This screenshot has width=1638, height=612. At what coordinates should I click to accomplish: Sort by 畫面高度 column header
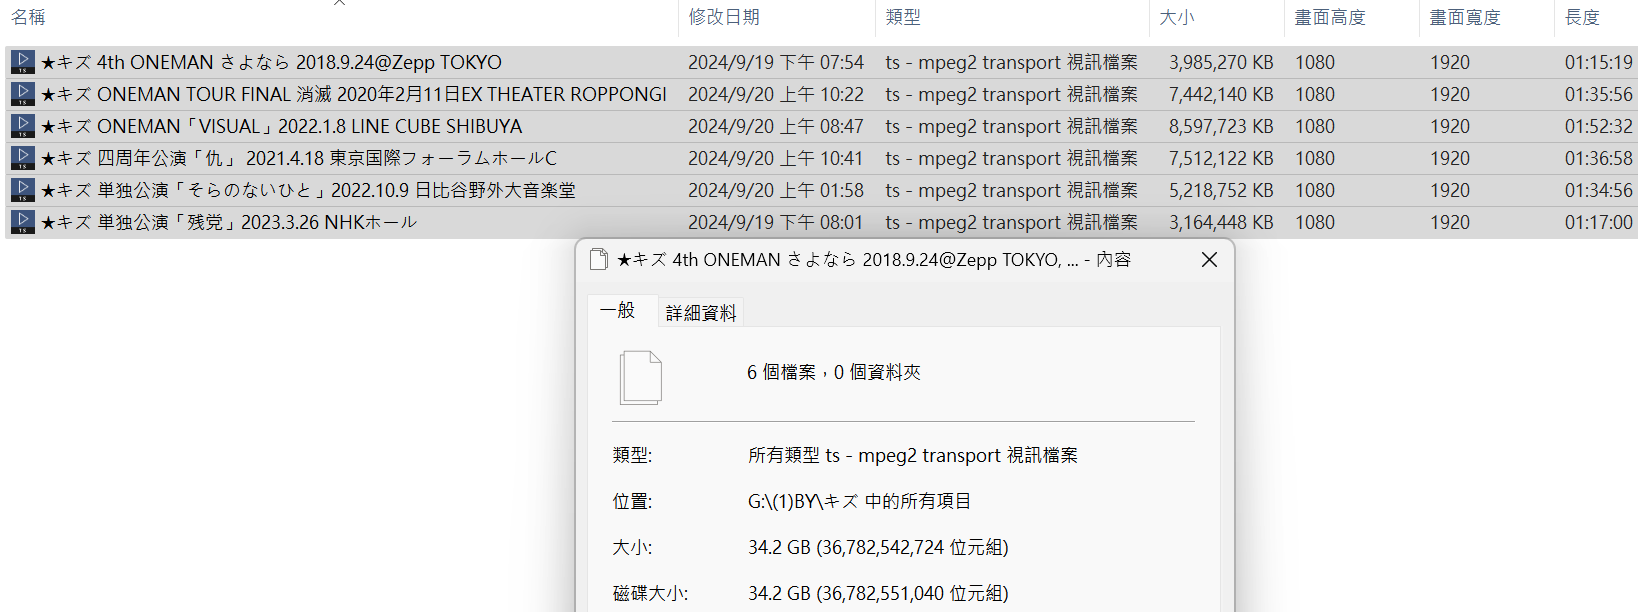pos(1330,17)
